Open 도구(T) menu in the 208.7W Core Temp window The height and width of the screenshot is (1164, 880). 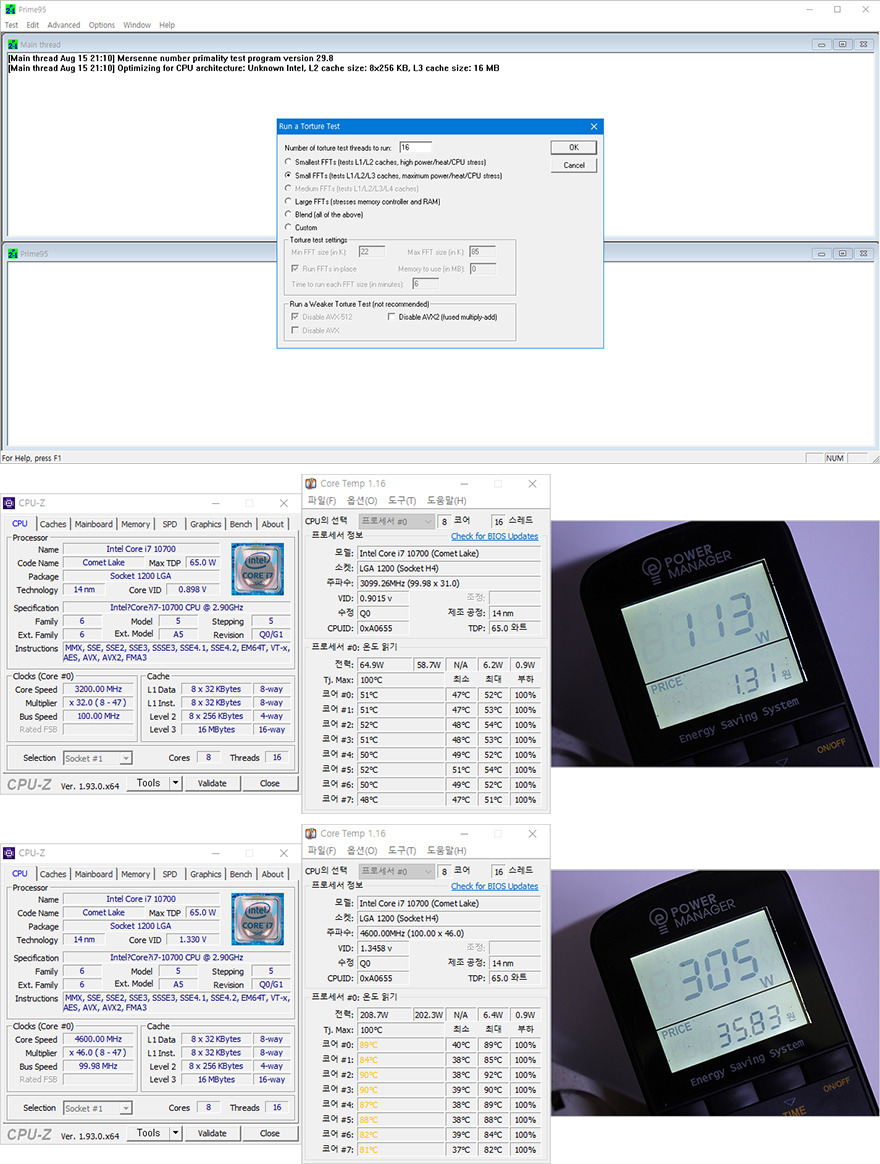click(x=402, y=851)
